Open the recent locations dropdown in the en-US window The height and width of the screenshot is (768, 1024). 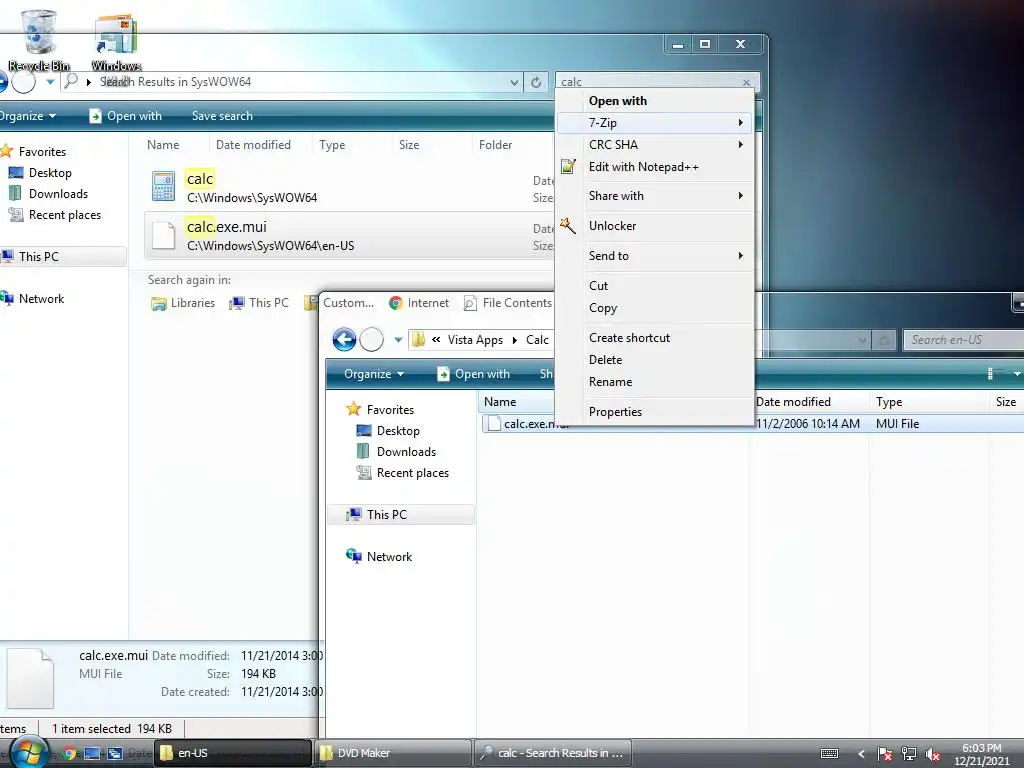pos(398,340)
